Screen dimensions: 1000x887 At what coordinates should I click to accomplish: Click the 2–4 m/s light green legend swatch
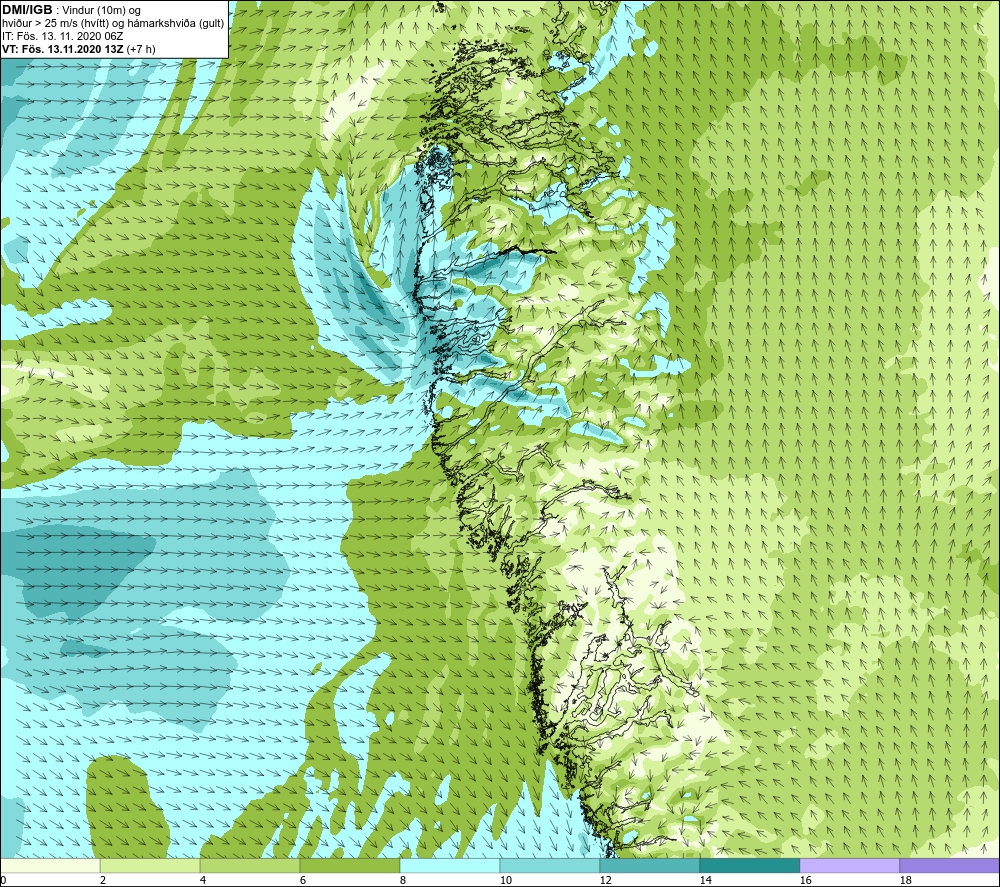[x=150, y=866]
